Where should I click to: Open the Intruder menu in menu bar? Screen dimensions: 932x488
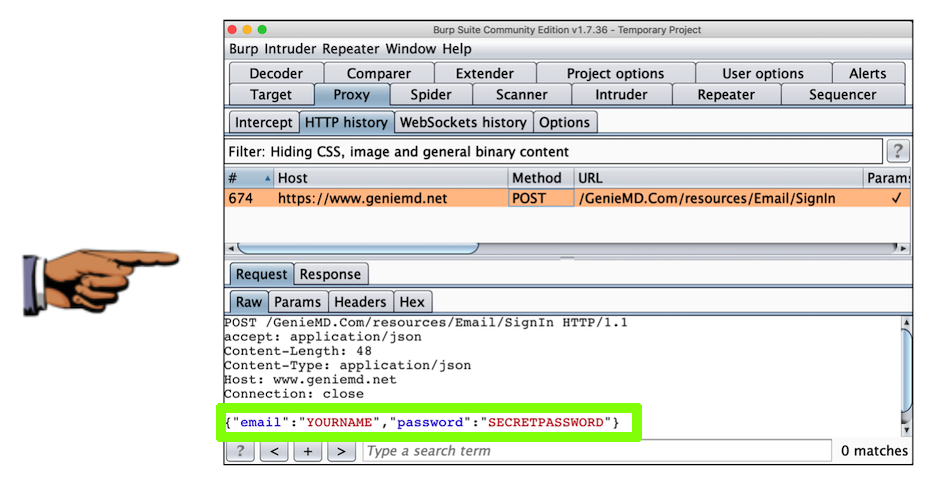[x=290, y=49]
